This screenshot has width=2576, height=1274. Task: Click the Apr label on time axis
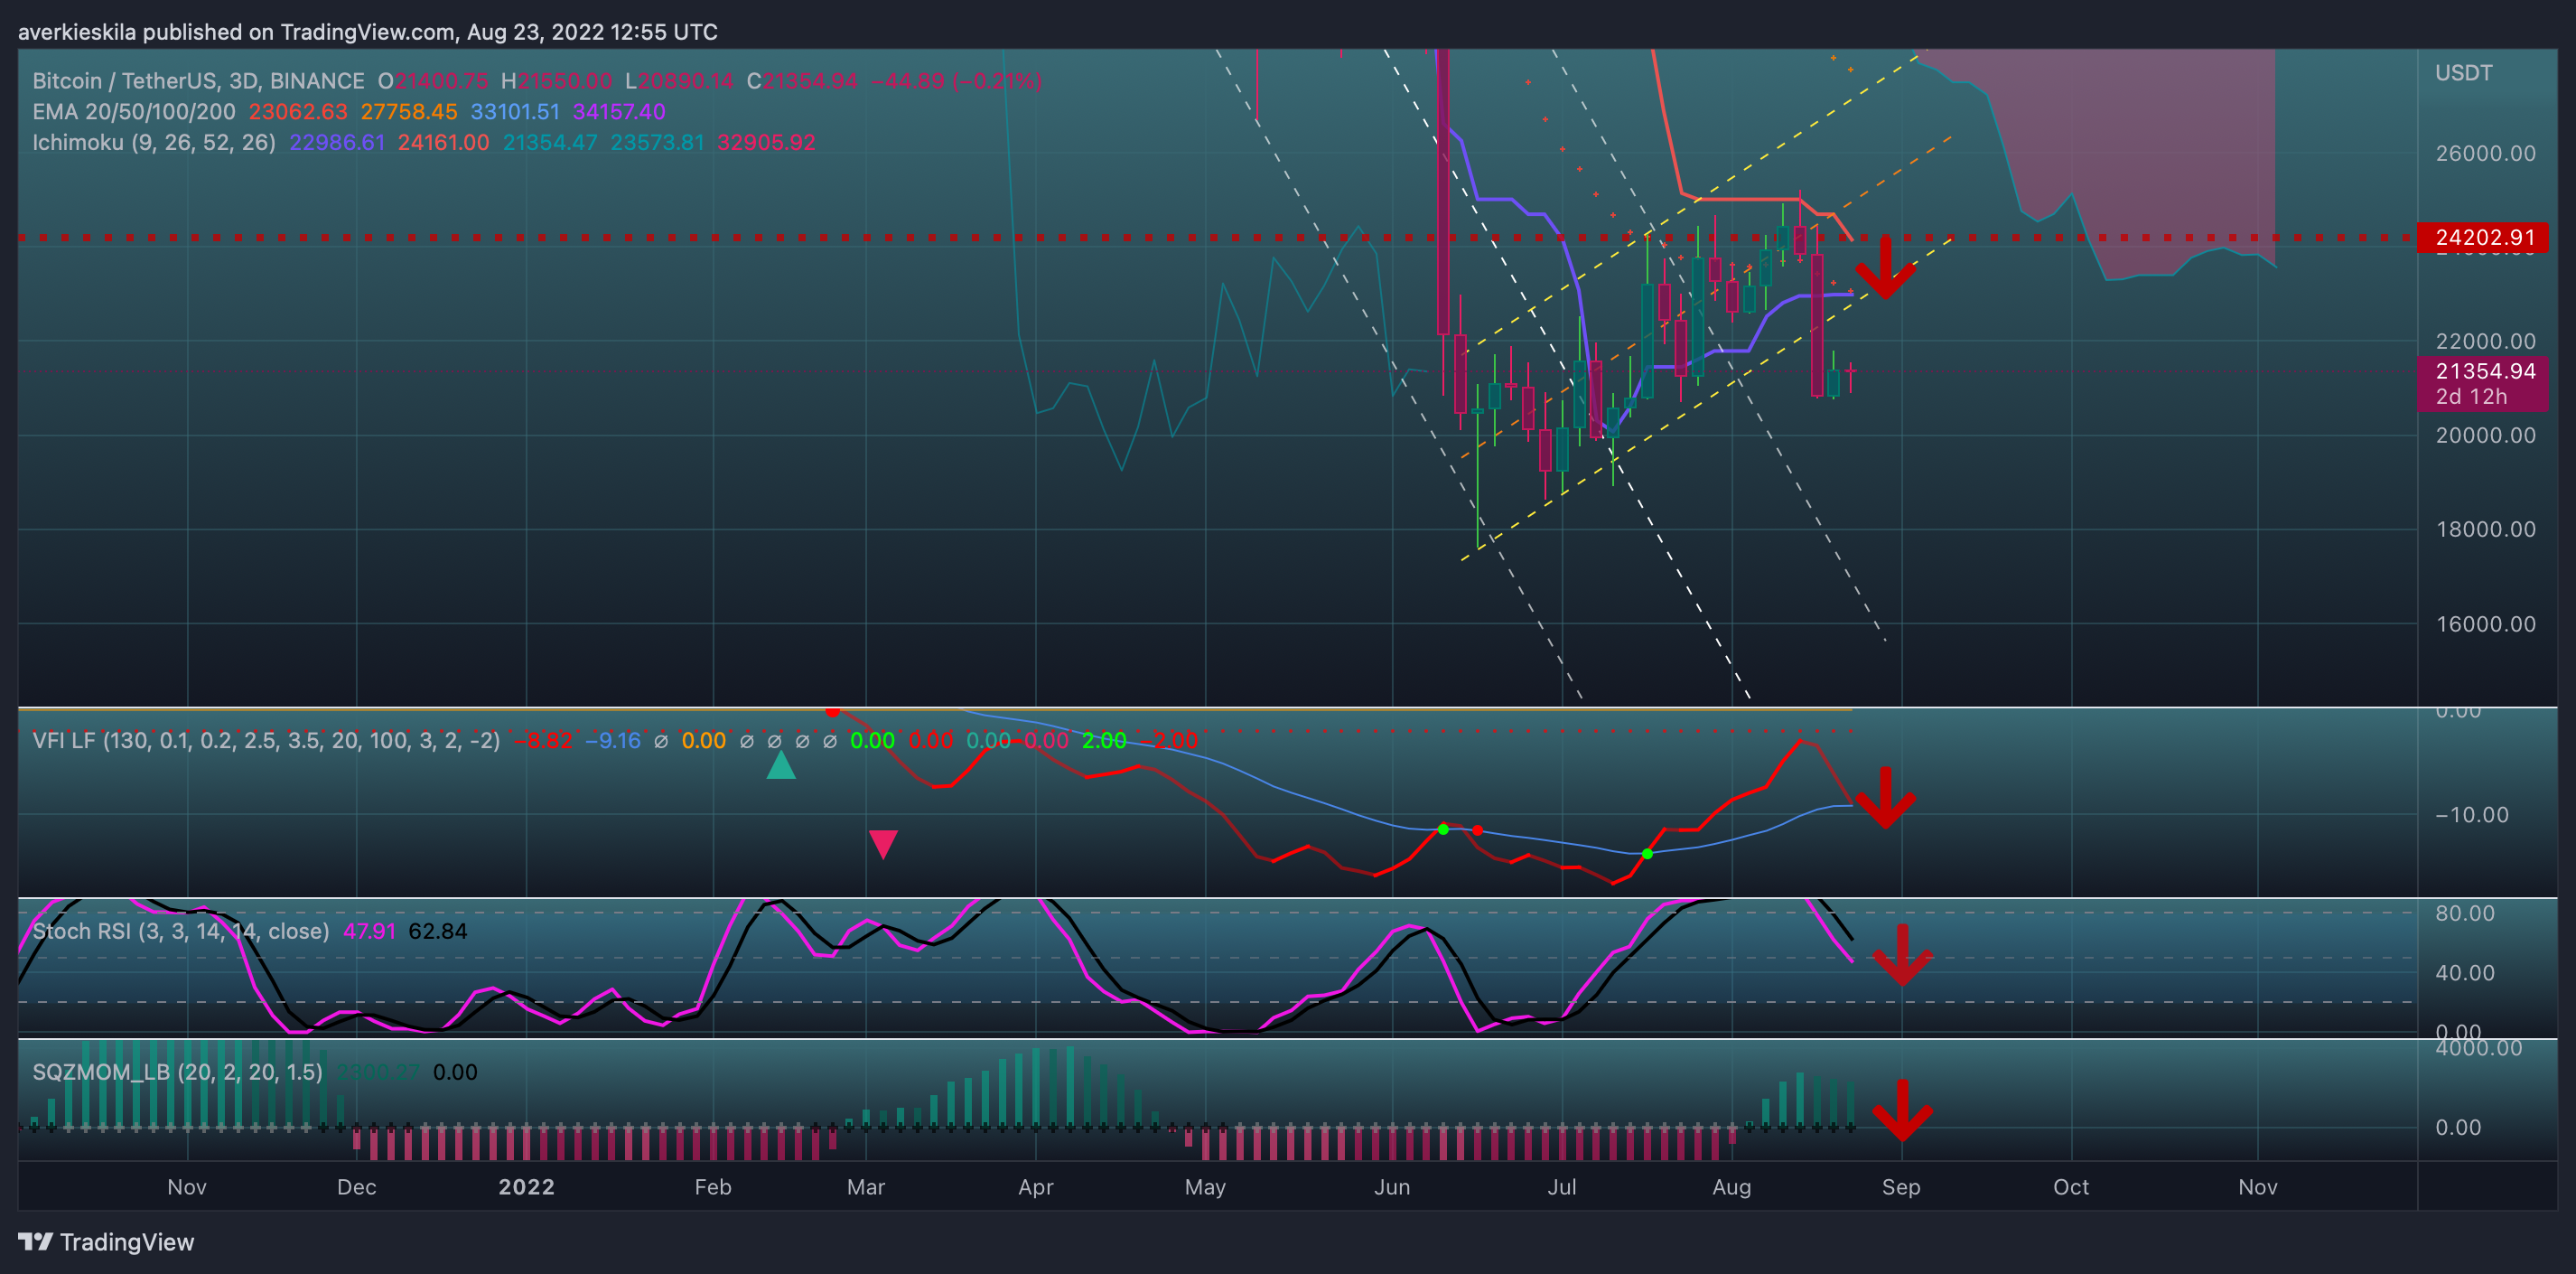coord(1035,1187)
